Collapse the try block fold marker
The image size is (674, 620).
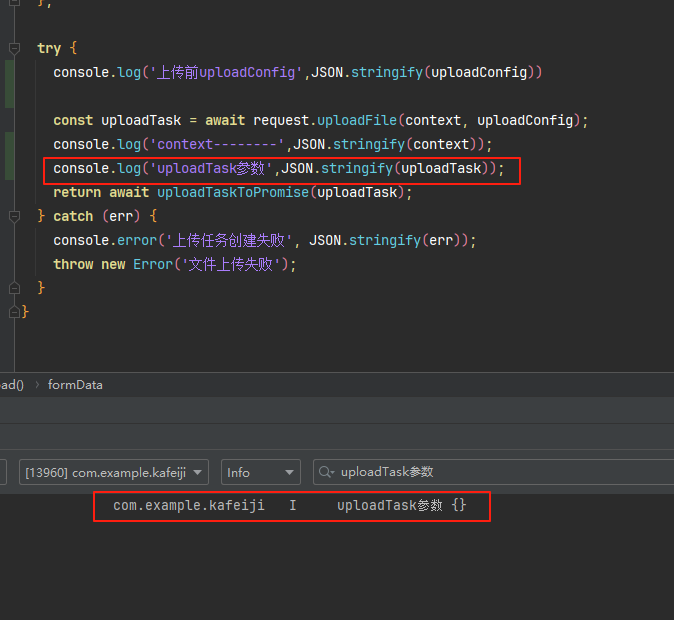click(x=14, y=48)
